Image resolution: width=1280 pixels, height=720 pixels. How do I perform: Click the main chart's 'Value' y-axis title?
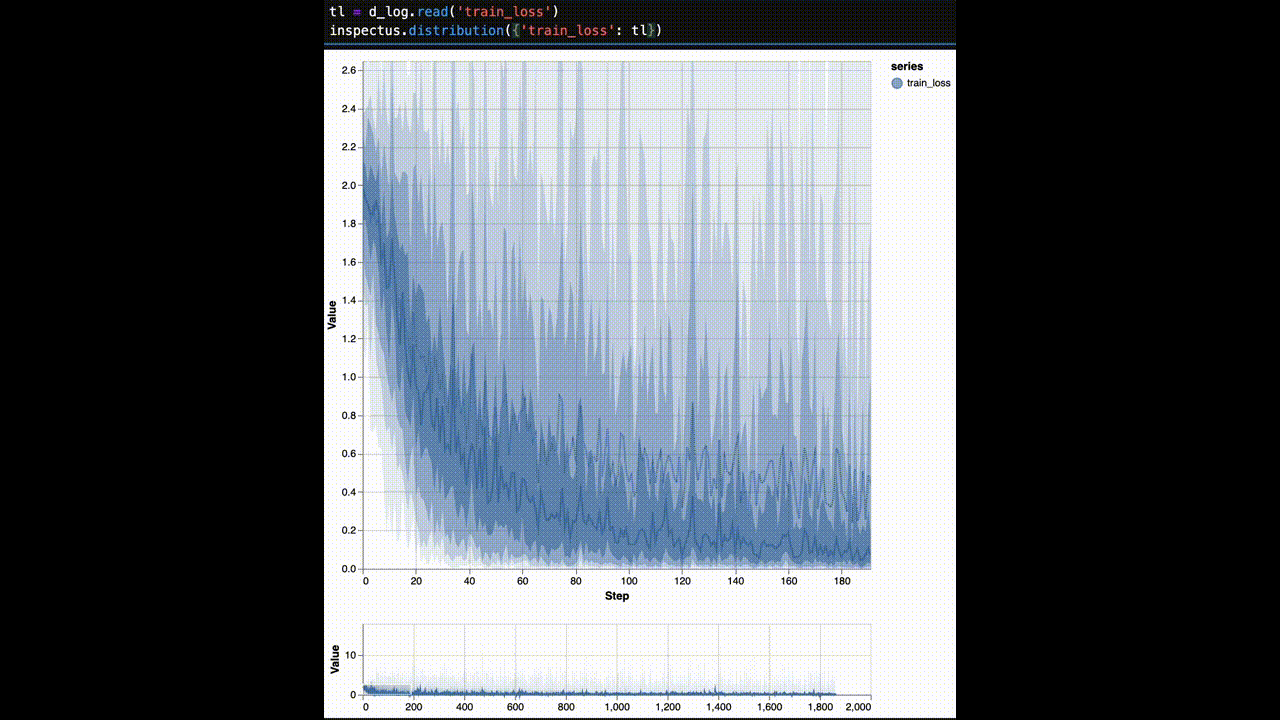tap(332, 315)
